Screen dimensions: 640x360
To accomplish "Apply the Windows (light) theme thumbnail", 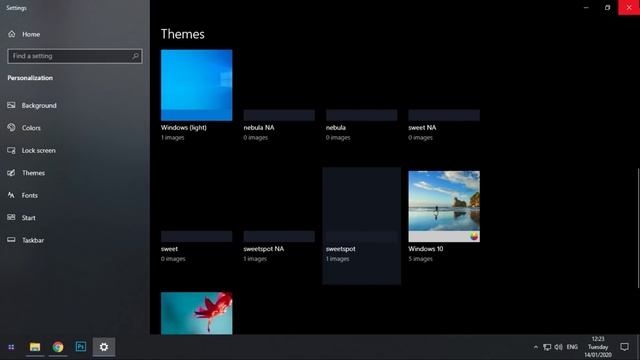I will pos(196,85).
